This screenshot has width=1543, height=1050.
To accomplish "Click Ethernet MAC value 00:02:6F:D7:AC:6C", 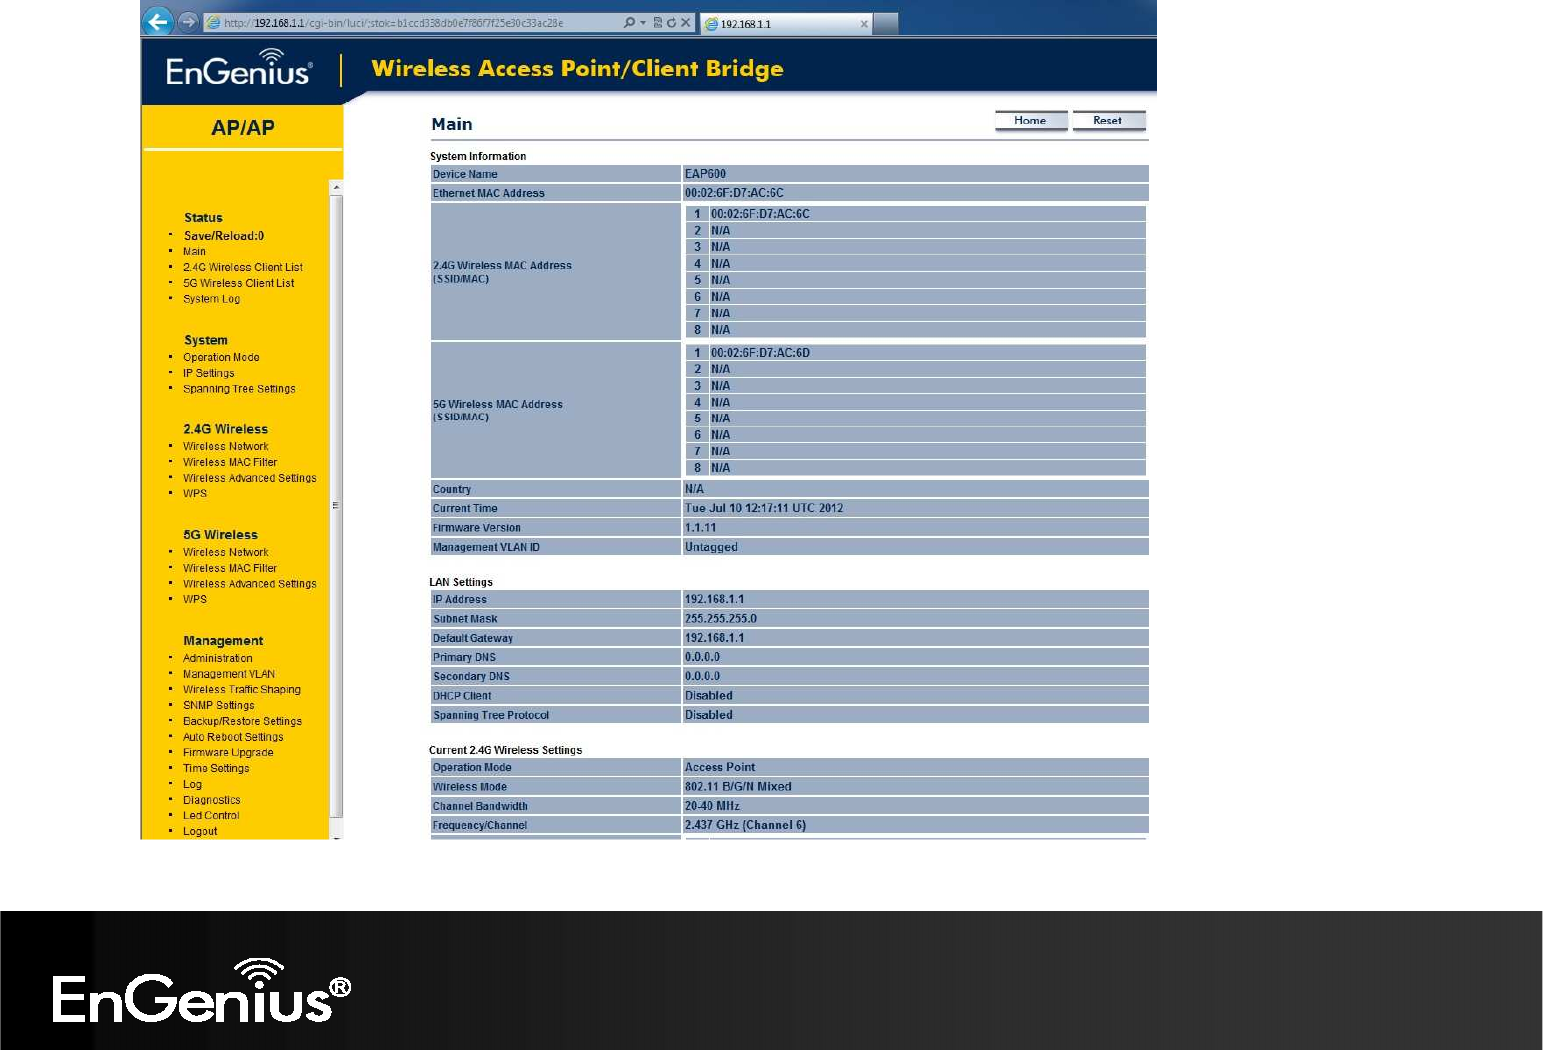I will [734, 193].
